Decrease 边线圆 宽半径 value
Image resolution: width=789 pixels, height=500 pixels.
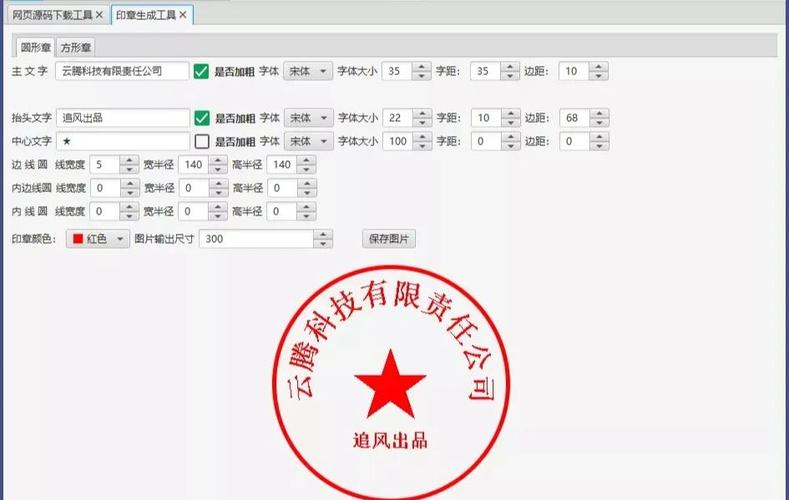click(218, 169)
